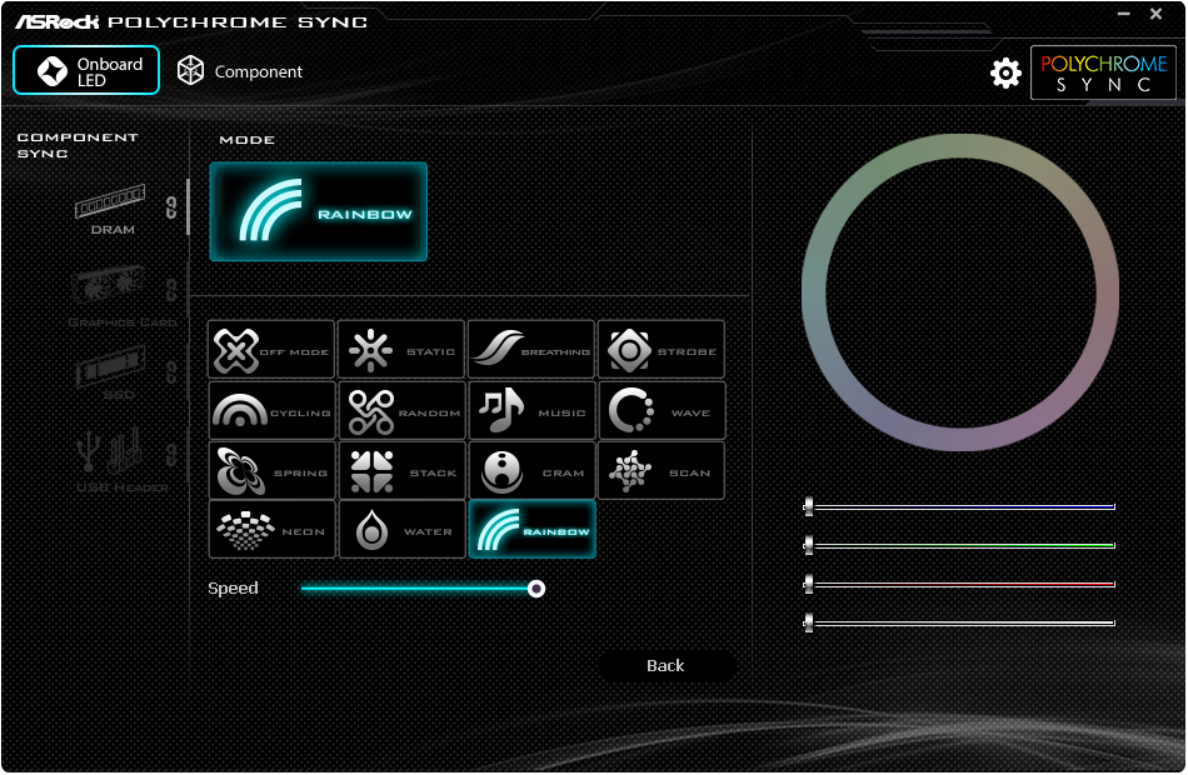This screenshot has width=1188, height=775.
Task: Switch to the Onboard LED tab
Action: tap(86, 70)
